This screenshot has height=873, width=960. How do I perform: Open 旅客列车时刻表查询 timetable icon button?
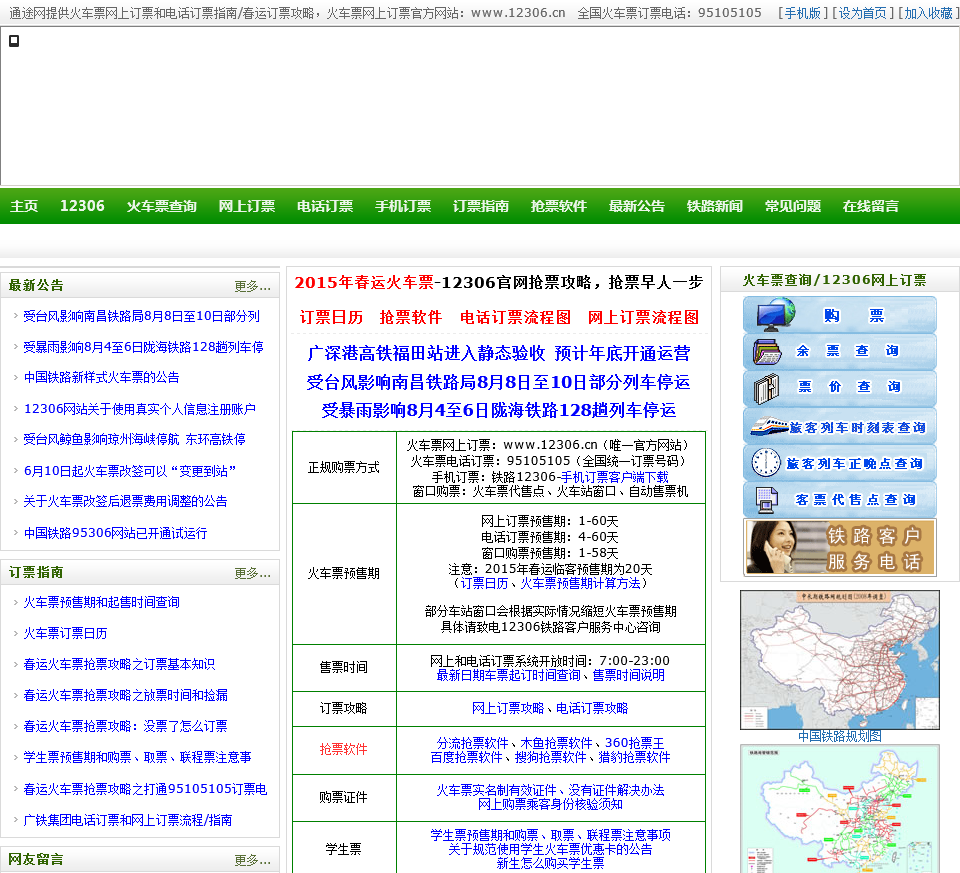pyautogui.click(x=839, y=426)
